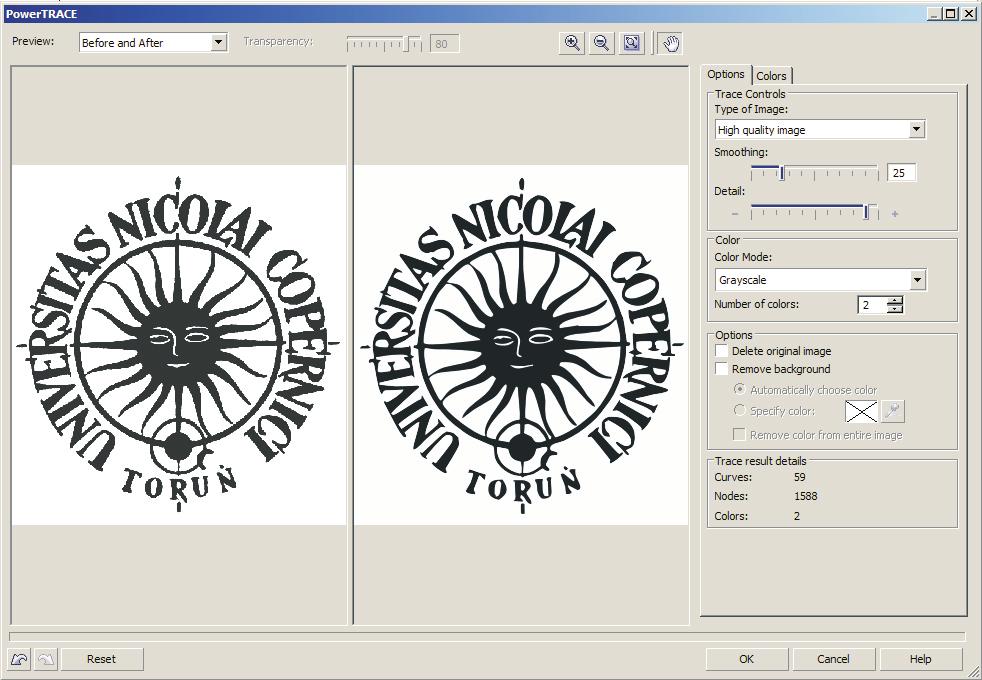Switch to the Colors tab
982x680 pixels.
point(771,76)
